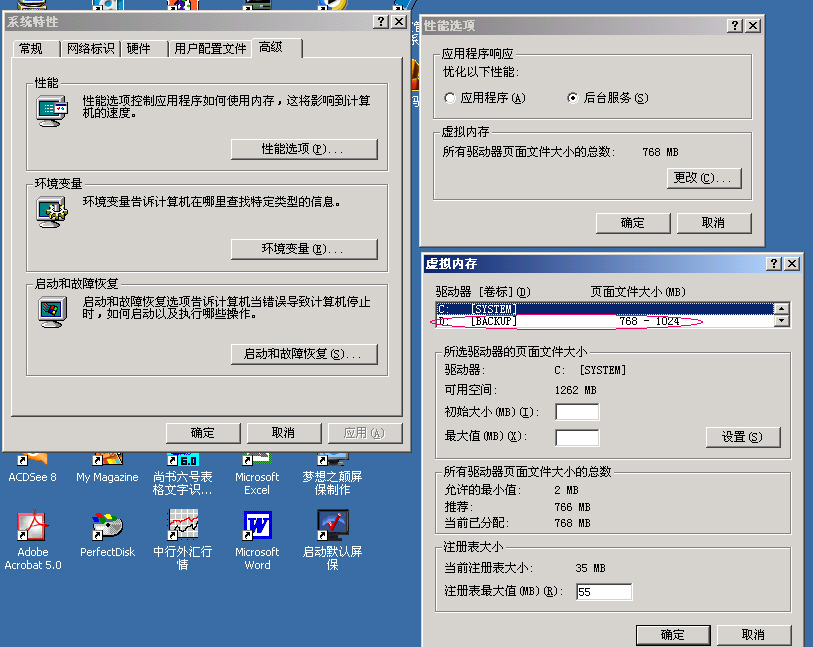
Task: Open 启动默认屏保 desktop shortcut
Action: 332,540
